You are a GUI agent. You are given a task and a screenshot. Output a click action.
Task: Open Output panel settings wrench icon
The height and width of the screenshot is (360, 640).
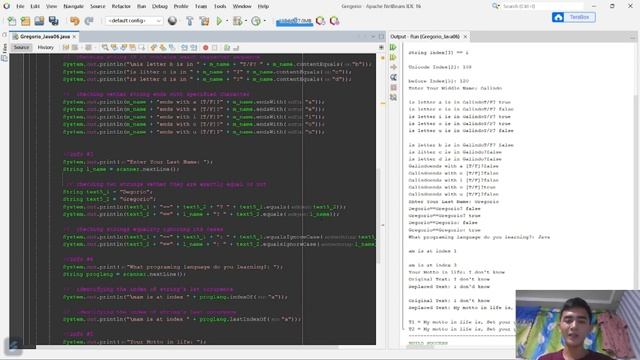(393, 77)
